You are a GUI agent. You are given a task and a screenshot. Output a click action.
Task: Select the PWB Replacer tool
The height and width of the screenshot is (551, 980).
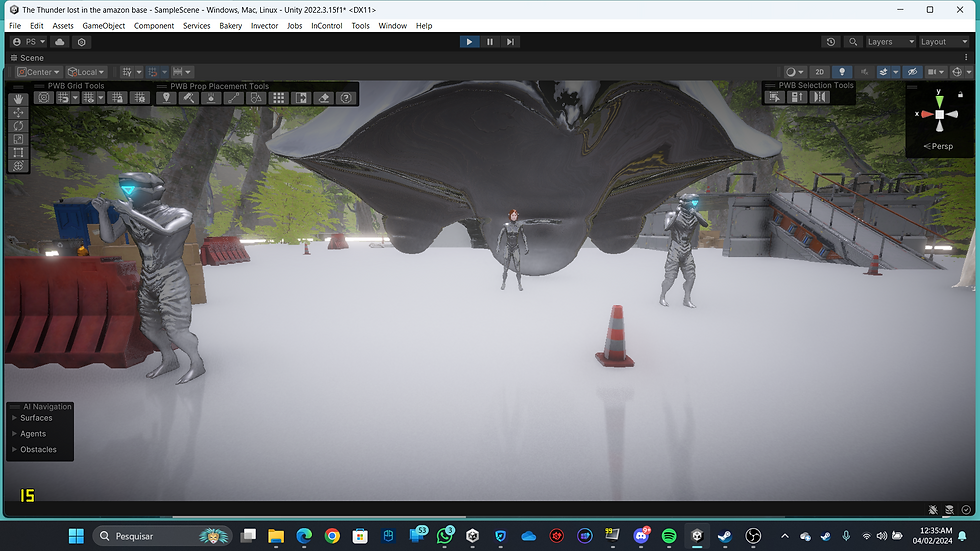[x=301, y=97]
